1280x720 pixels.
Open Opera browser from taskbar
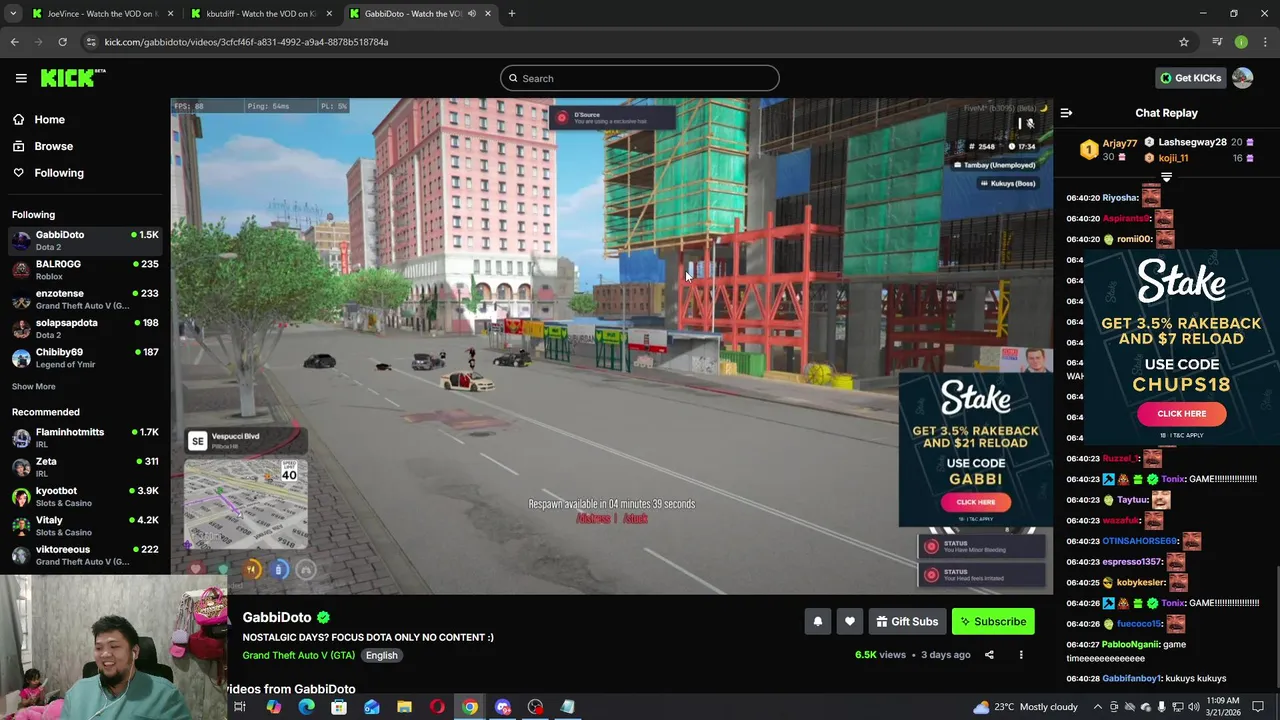point(437,707)
